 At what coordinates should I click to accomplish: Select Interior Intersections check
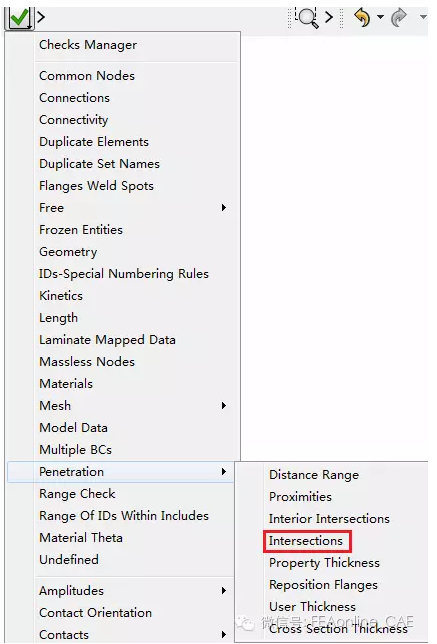[x=329, y=519]
